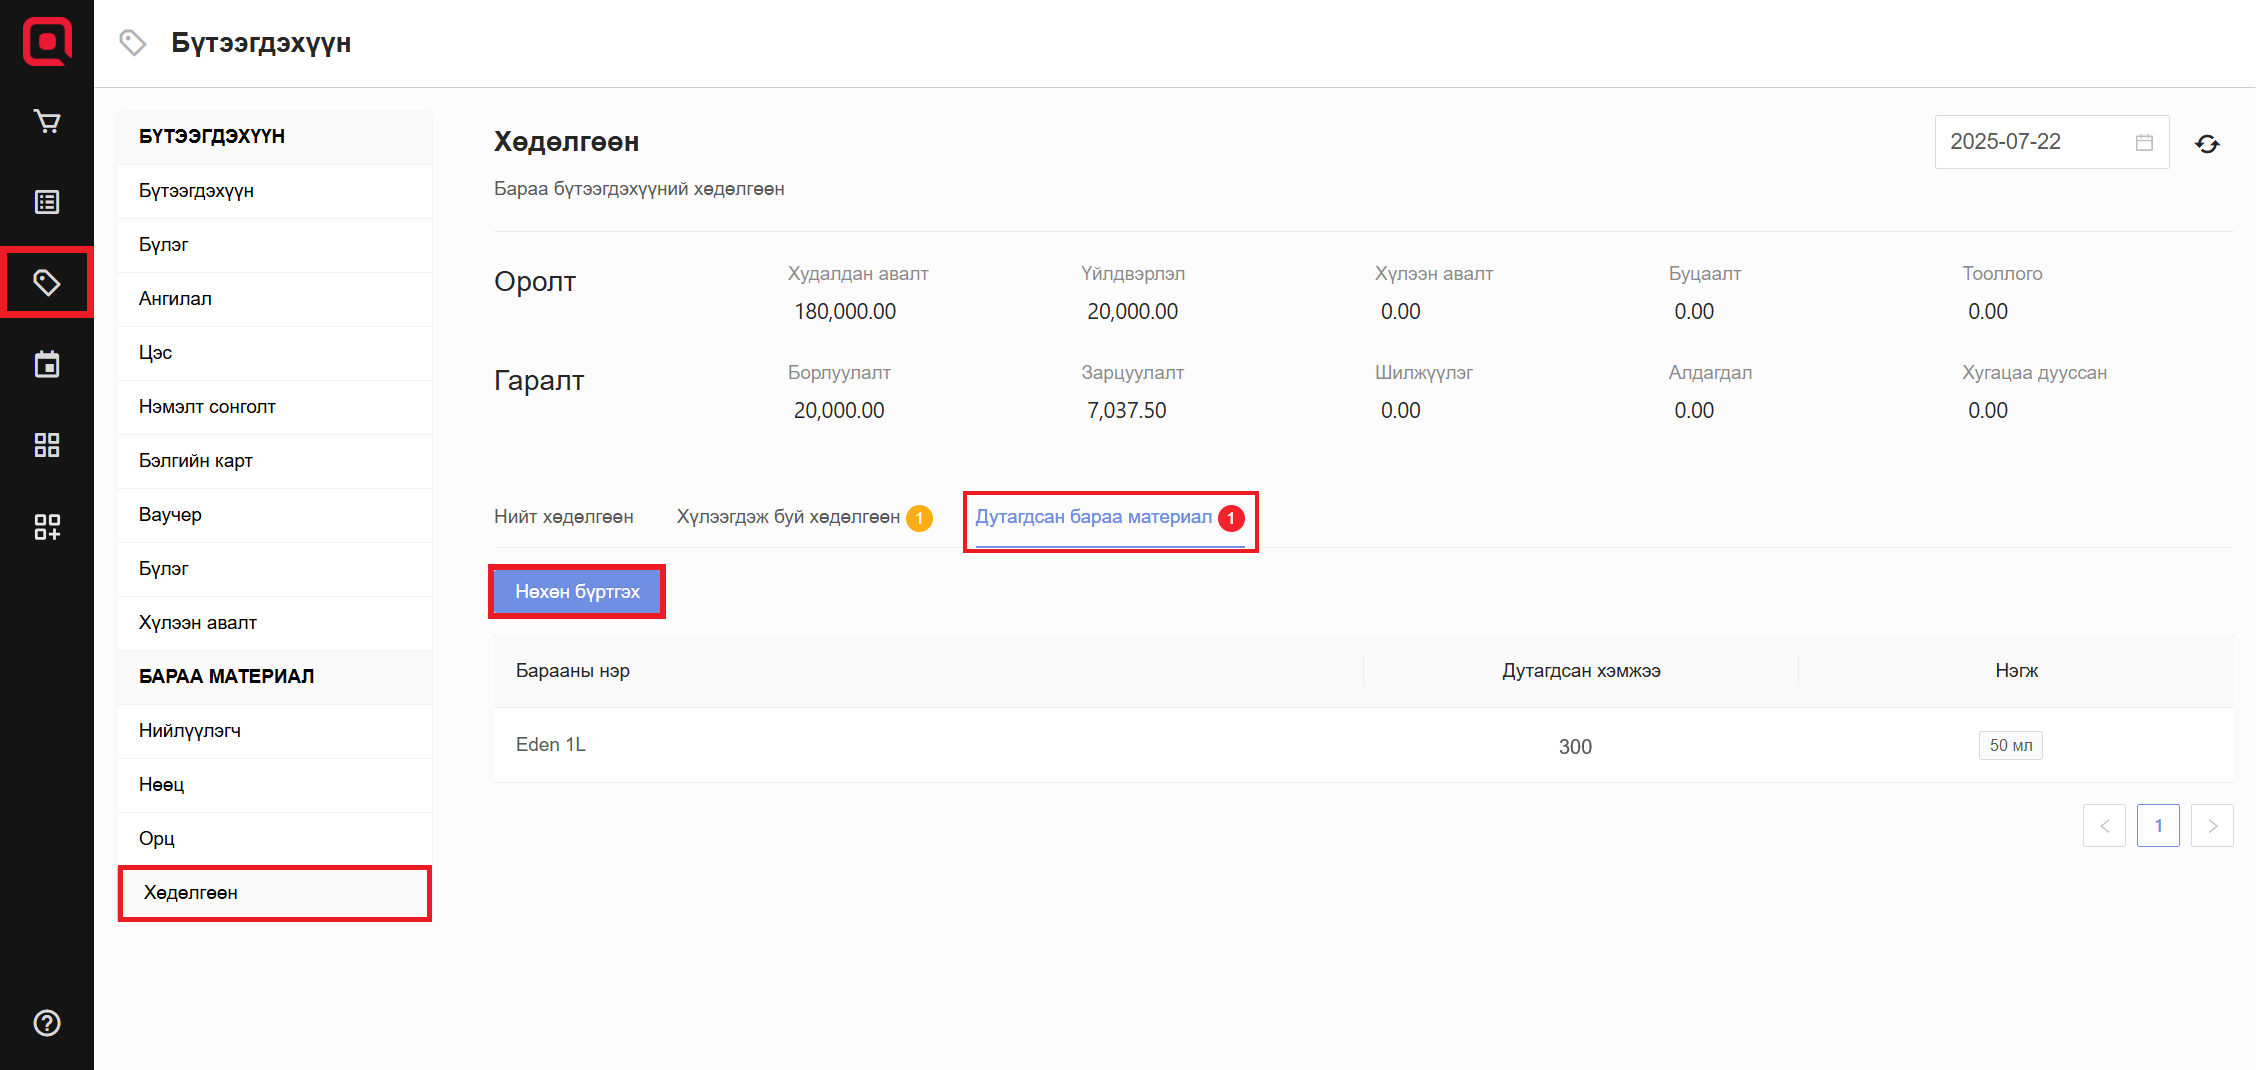Open the shopping cart sidebar icon
This screenshot has height=1070, width=2256.
47,121
